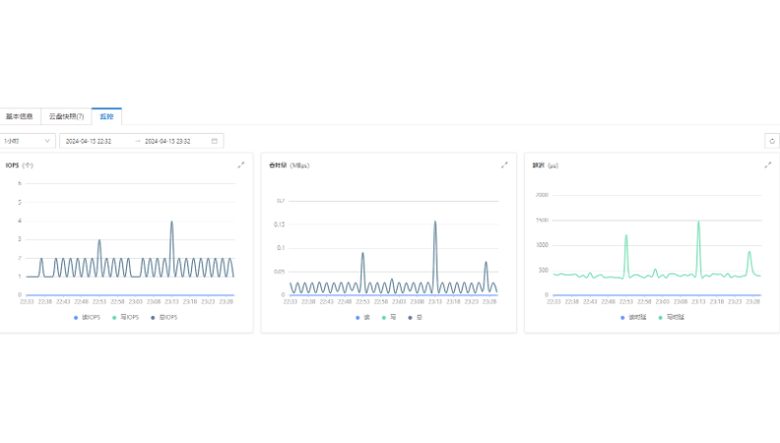Viewport: 780px width, 443px height.
Task: Open the 1-hour time range dropdown
Action: 27,141
